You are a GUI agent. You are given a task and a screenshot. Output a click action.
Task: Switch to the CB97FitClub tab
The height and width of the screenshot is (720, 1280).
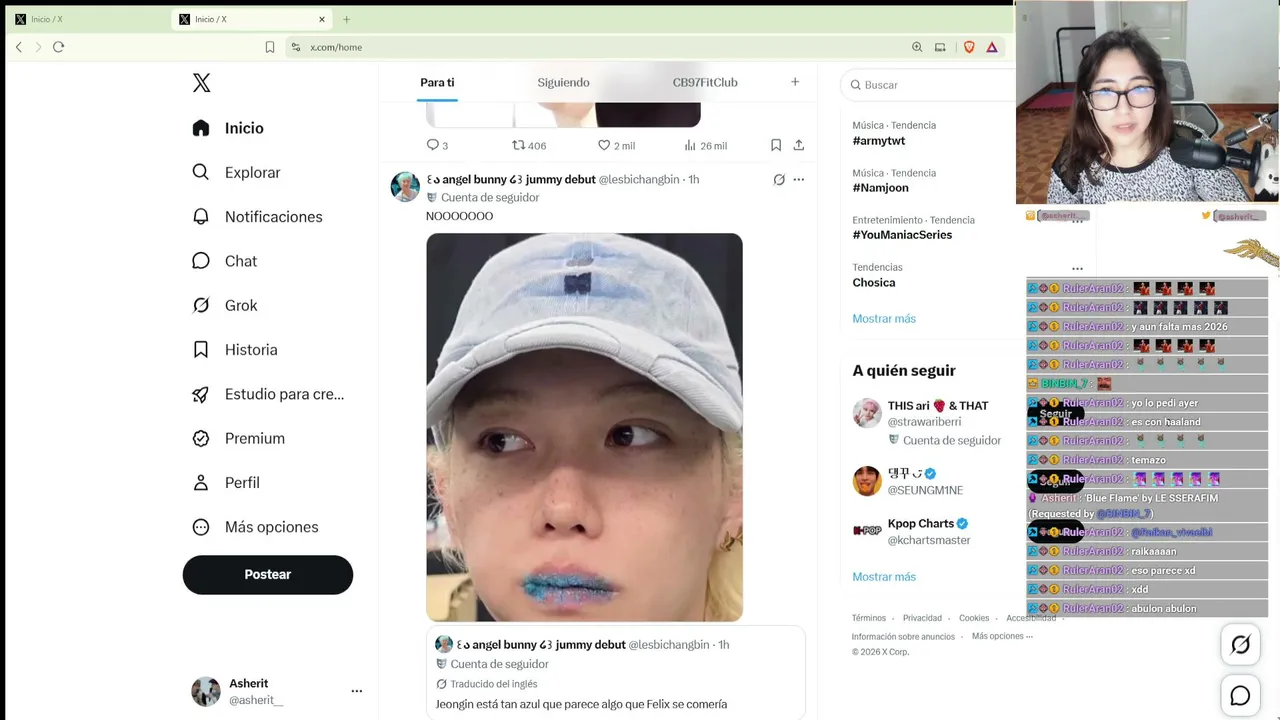(x=705, y=82)
